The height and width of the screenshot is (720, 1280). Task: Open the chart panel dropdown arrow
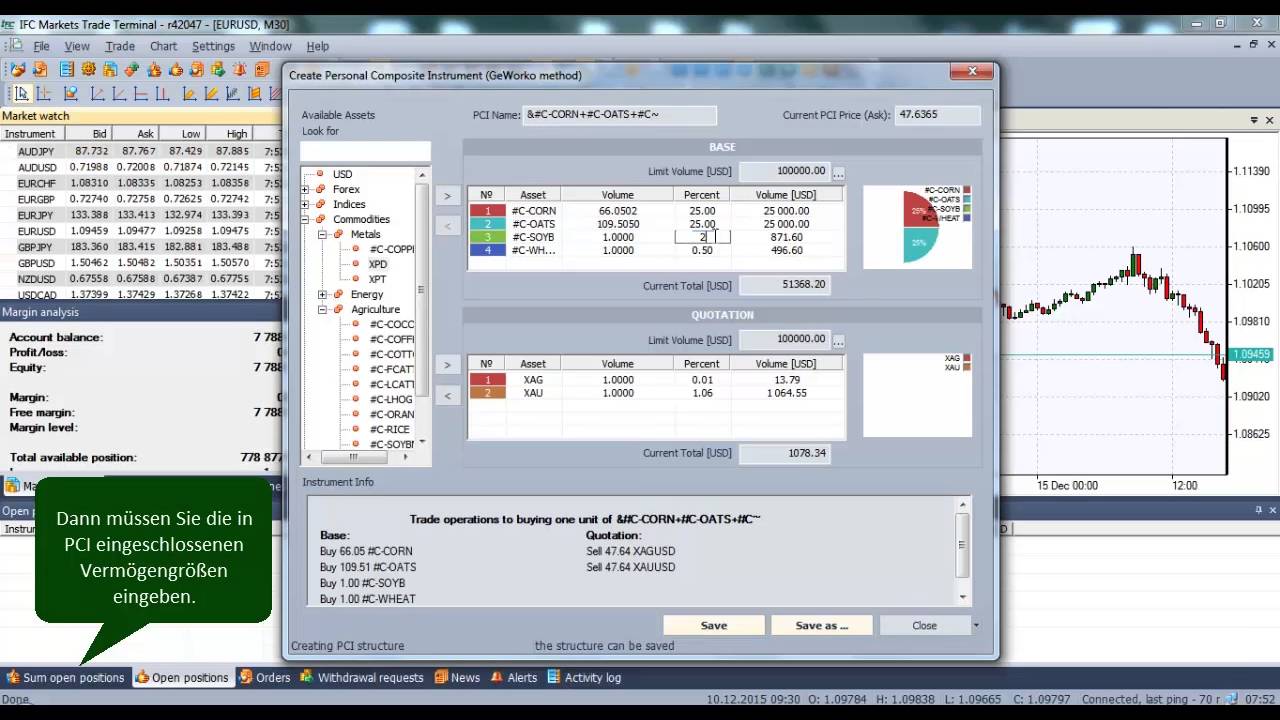pos(1255,120)
